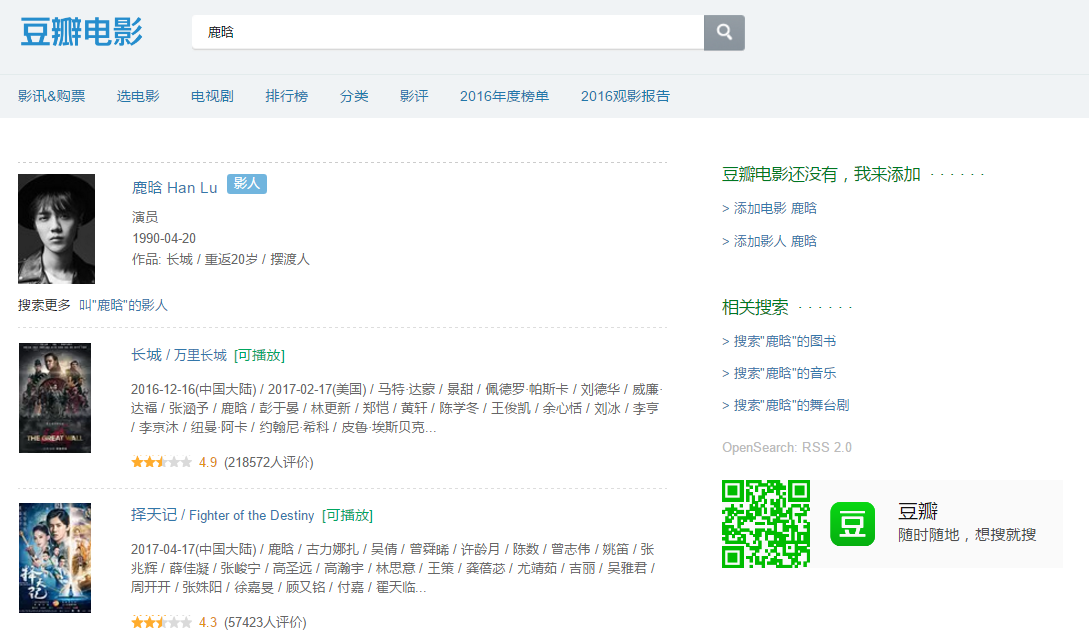Viewport: 1089px width, 631px height.
Task: Click the 相关搜索 heading
Action: pyautogui.click(x=755, y=307)
